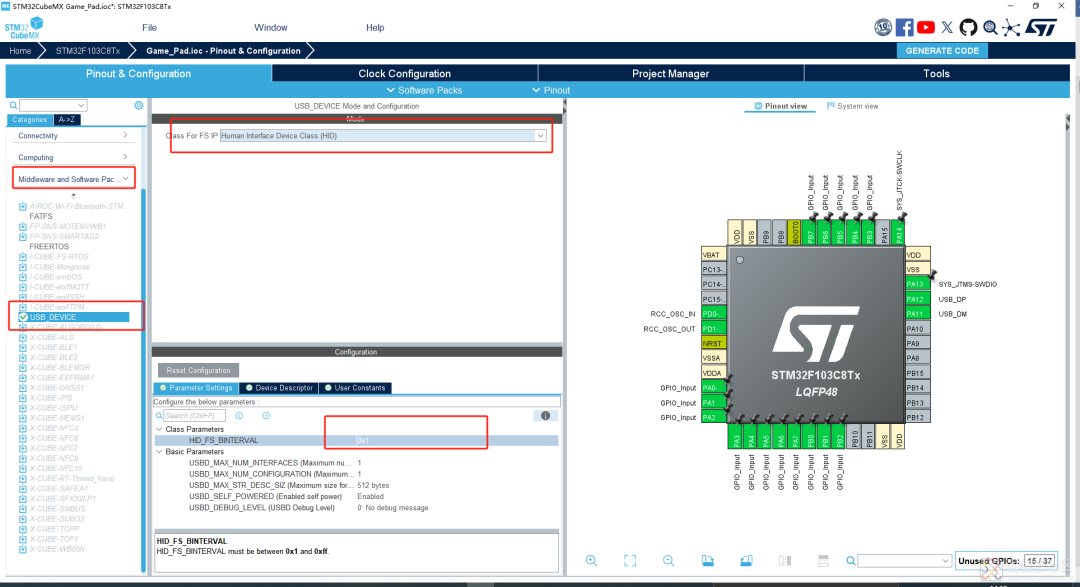Open the File menu
1080x587 pixels.
point(149,28)
